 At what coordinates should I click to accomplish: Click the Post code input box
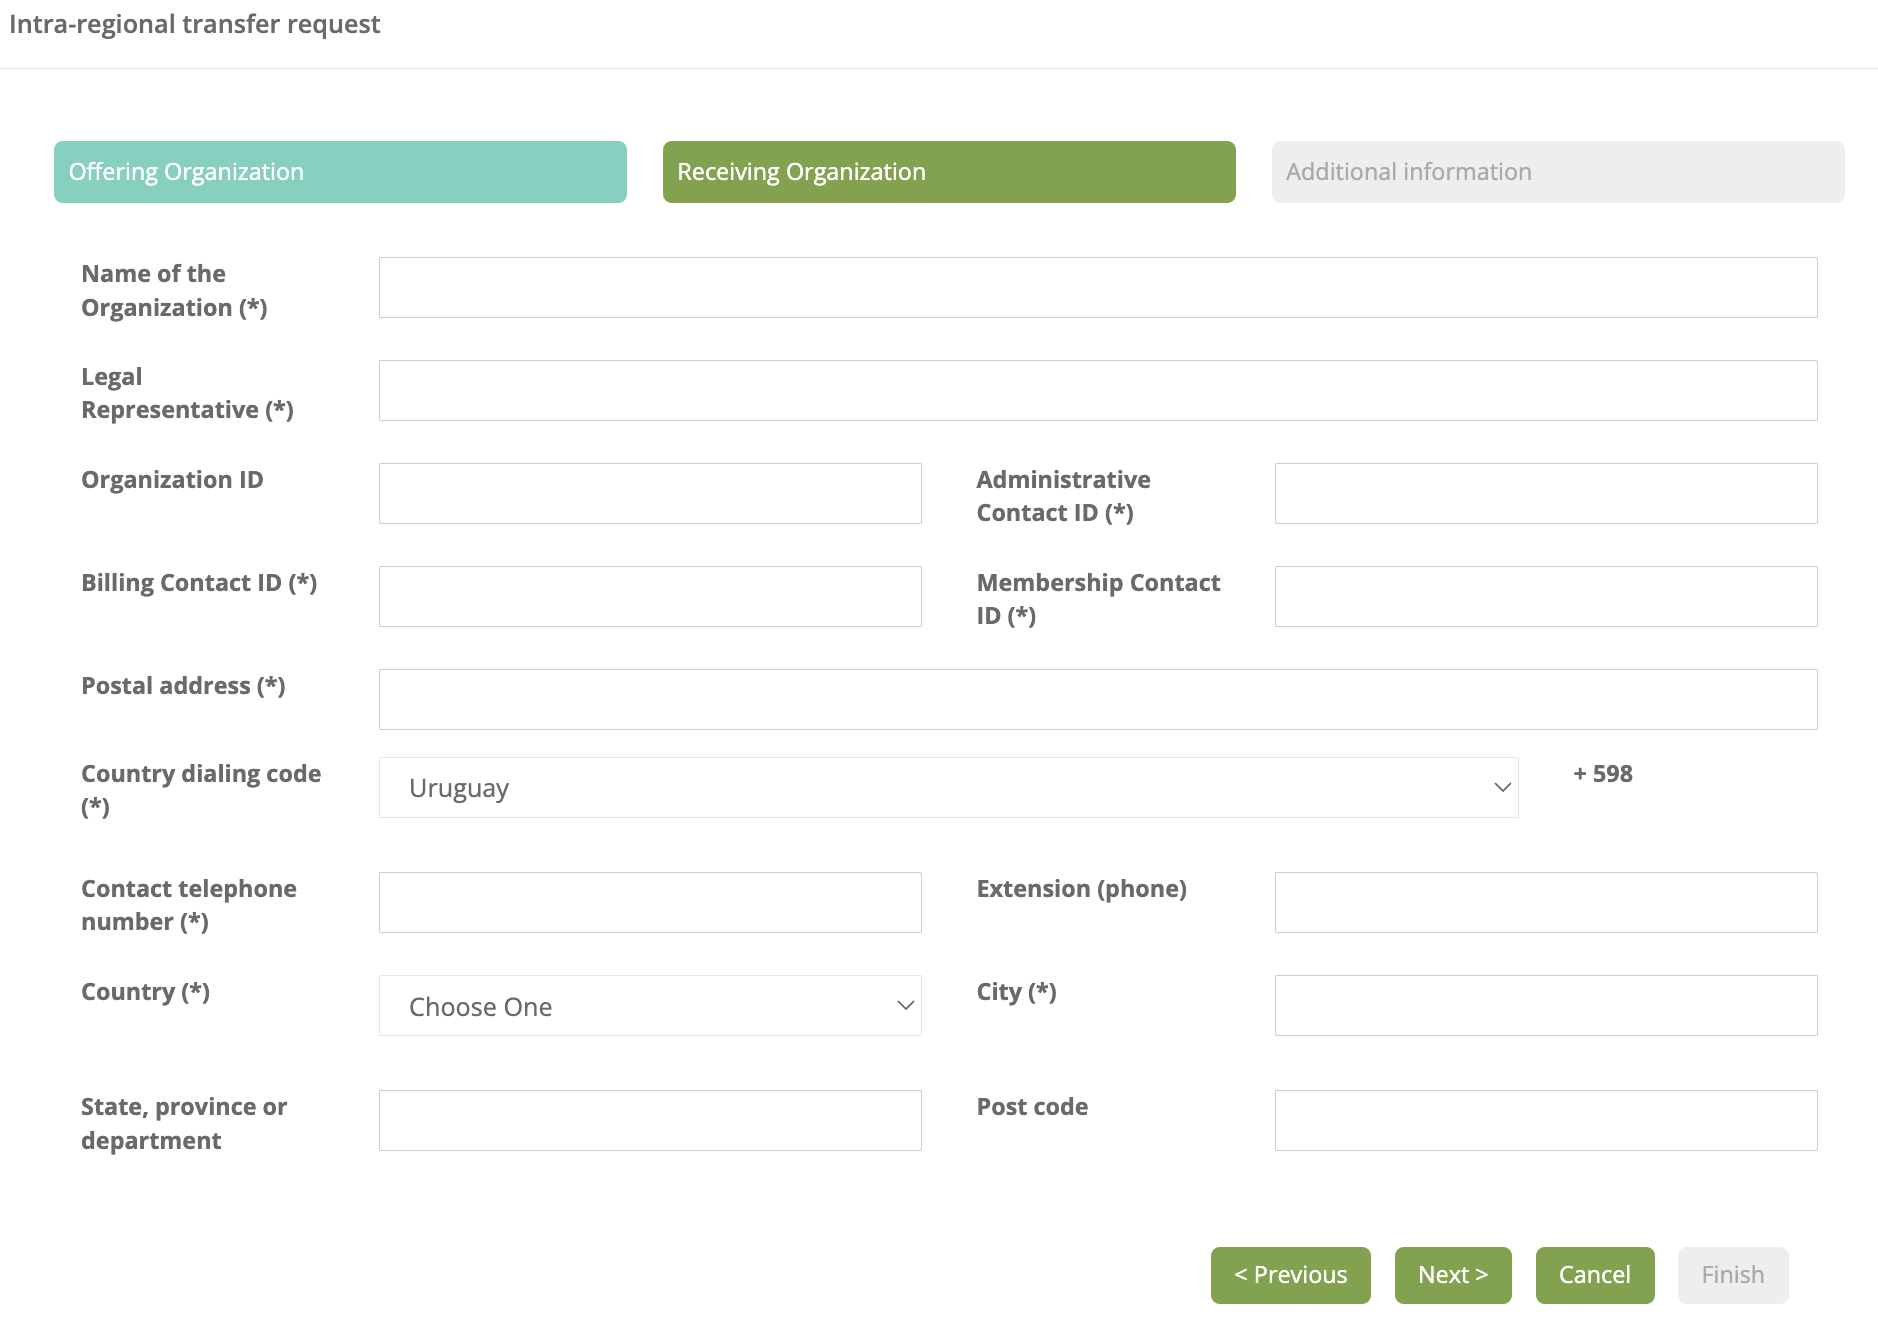(1545, 1121)
